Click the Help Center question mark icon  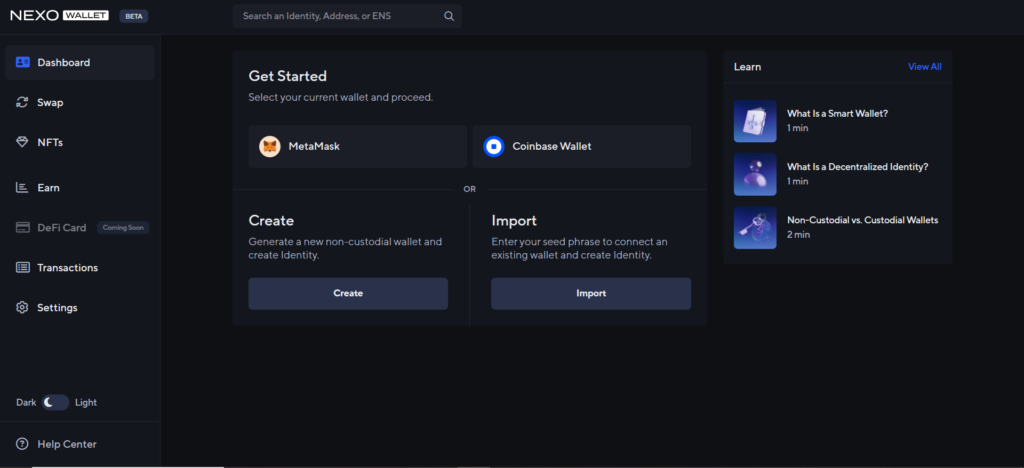coord(22,444)
